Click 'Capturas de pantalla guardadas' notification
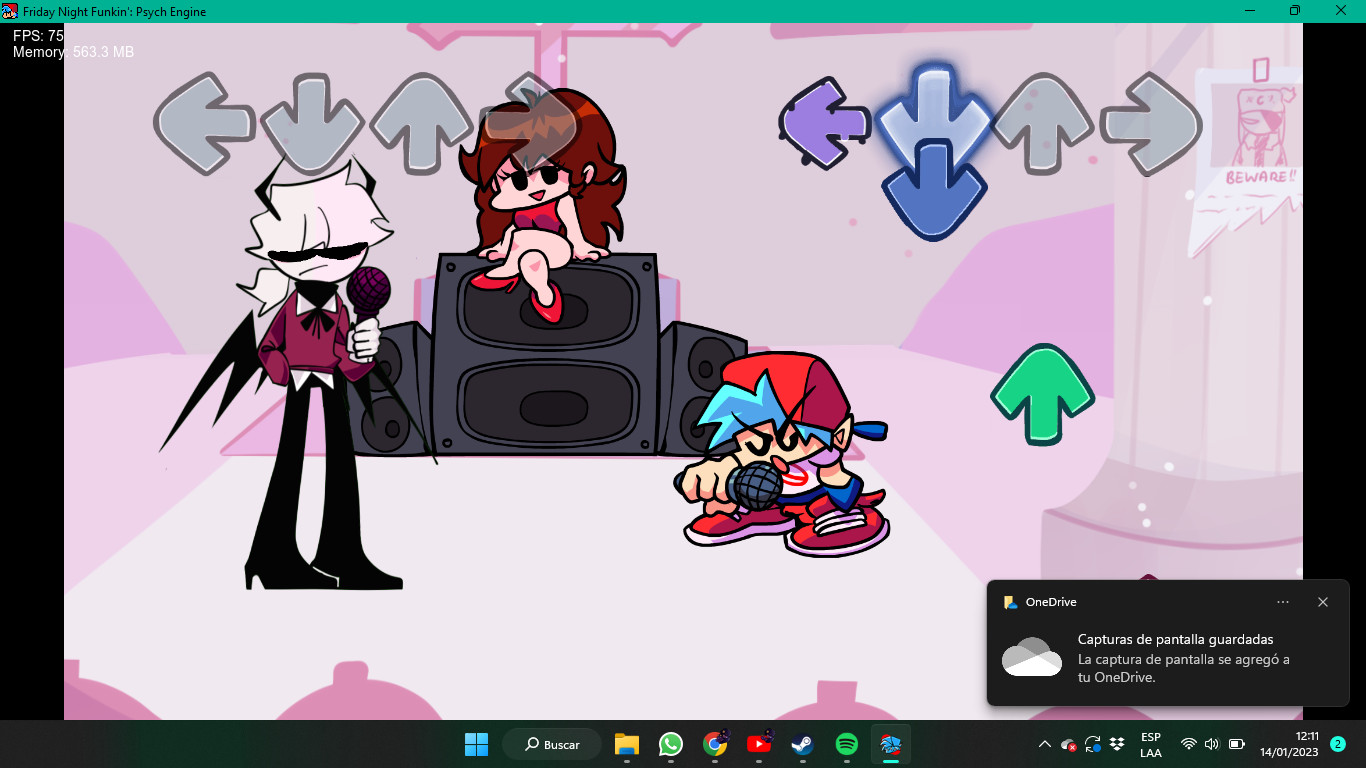Screen dimensions: 1366x768 pos(1176,639)
